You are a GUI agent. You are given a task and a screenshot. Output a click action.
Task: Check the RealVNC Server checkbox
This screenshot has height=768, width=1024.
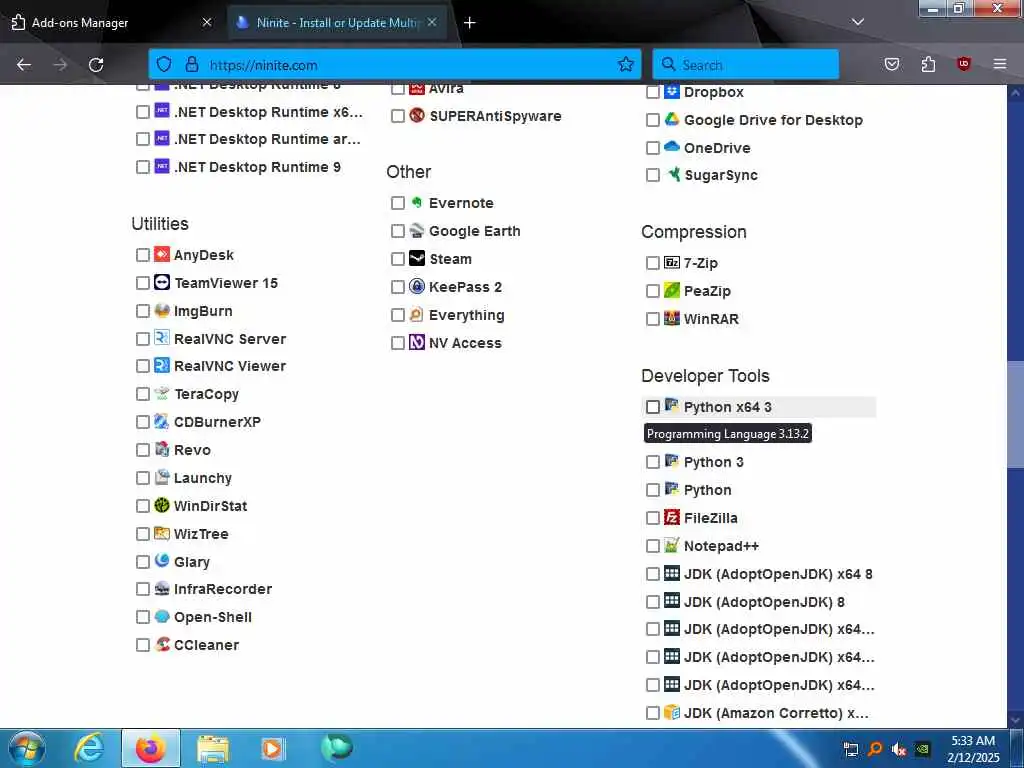[143, 339]
